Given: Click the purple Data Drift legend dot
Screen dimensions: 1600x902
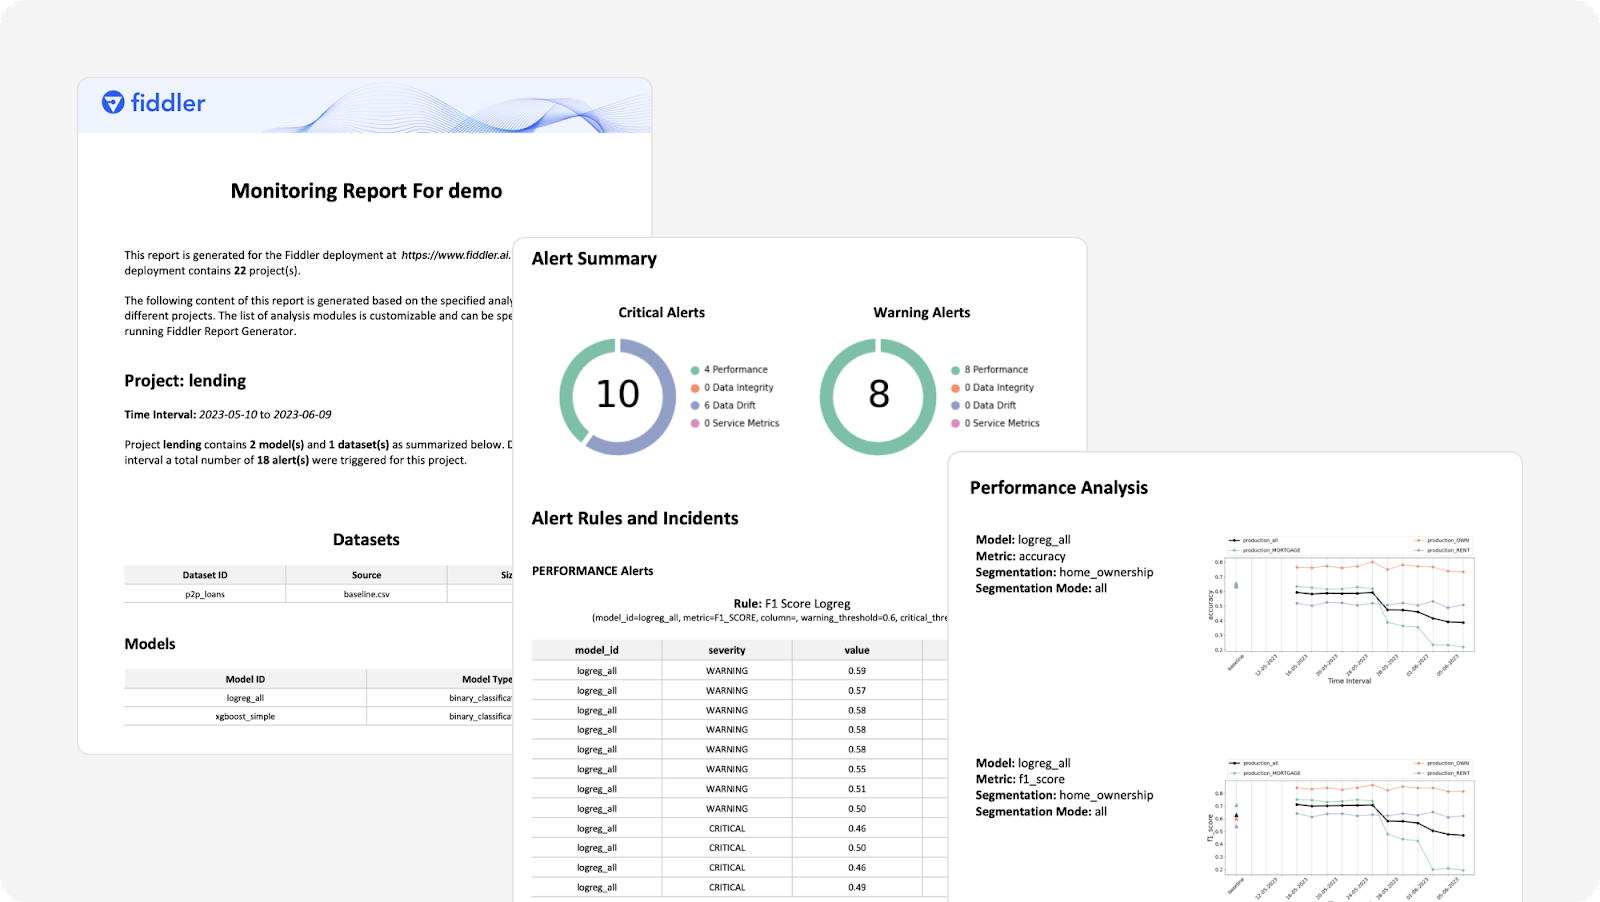Looking at the screenshot, I should [696, 405].
